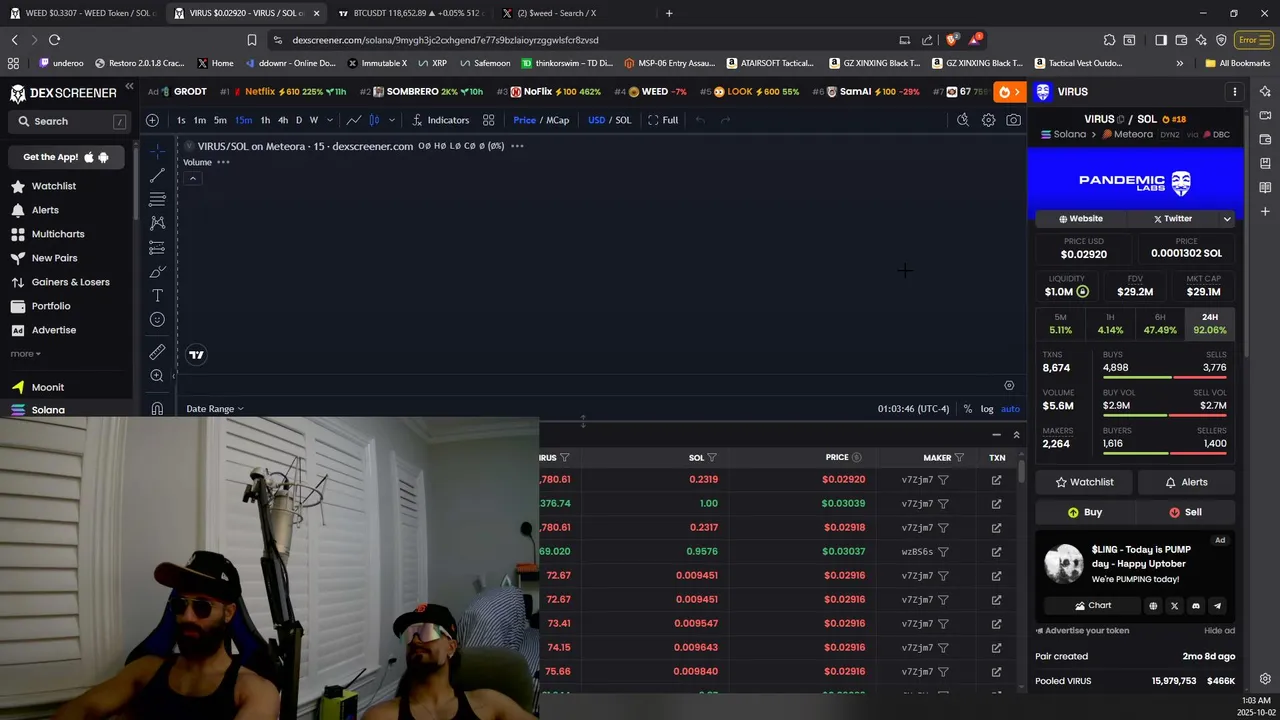This screenshot has width=1280, height=720.
Task: Select the trend line drawing tool
Action: (x=157, y=176)
